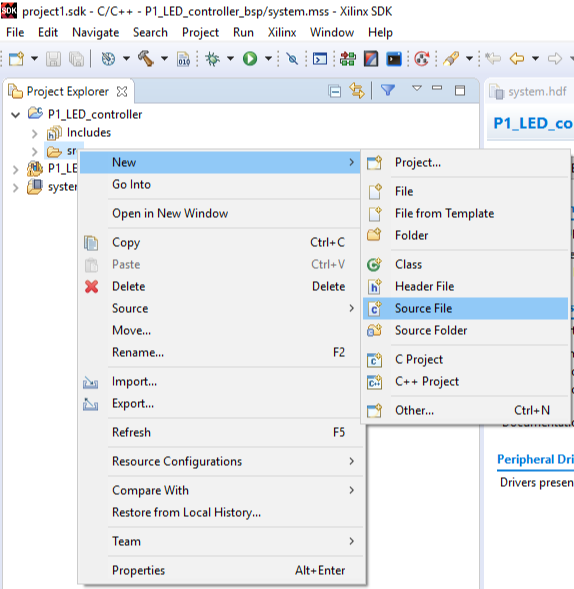The width and height of the screenshot is (574, 589).
Task: Click Import... in context menu
Action: (221, 382)
